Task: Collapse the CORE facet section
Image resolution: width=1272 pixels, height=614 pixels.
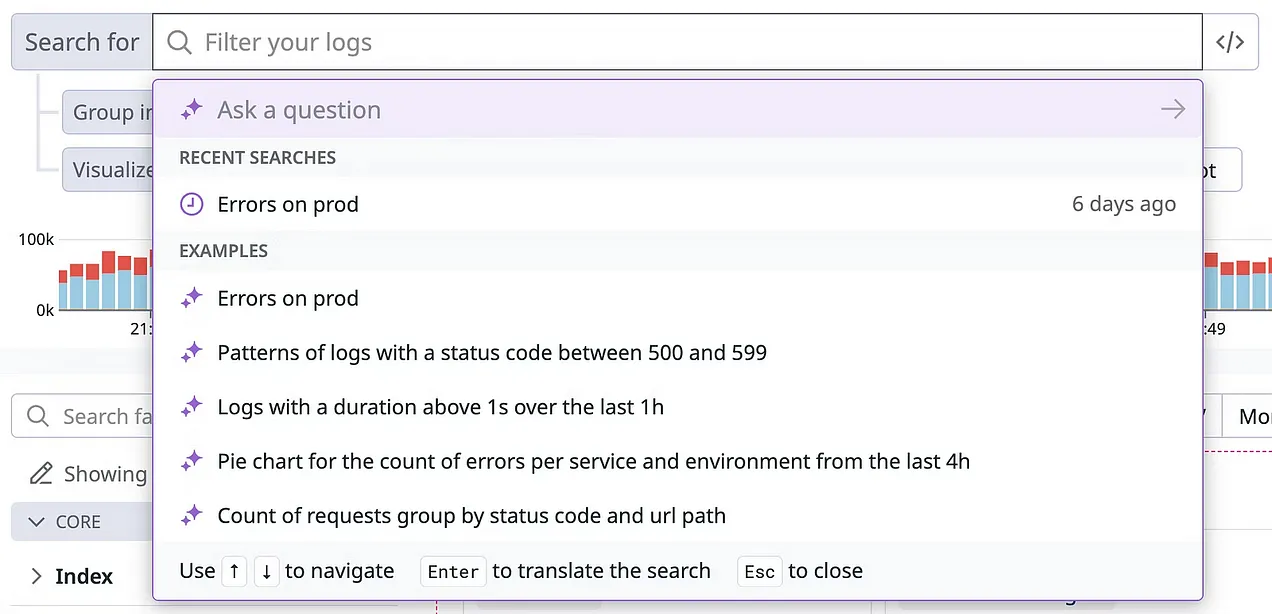Action: click(x=34, y=521)
